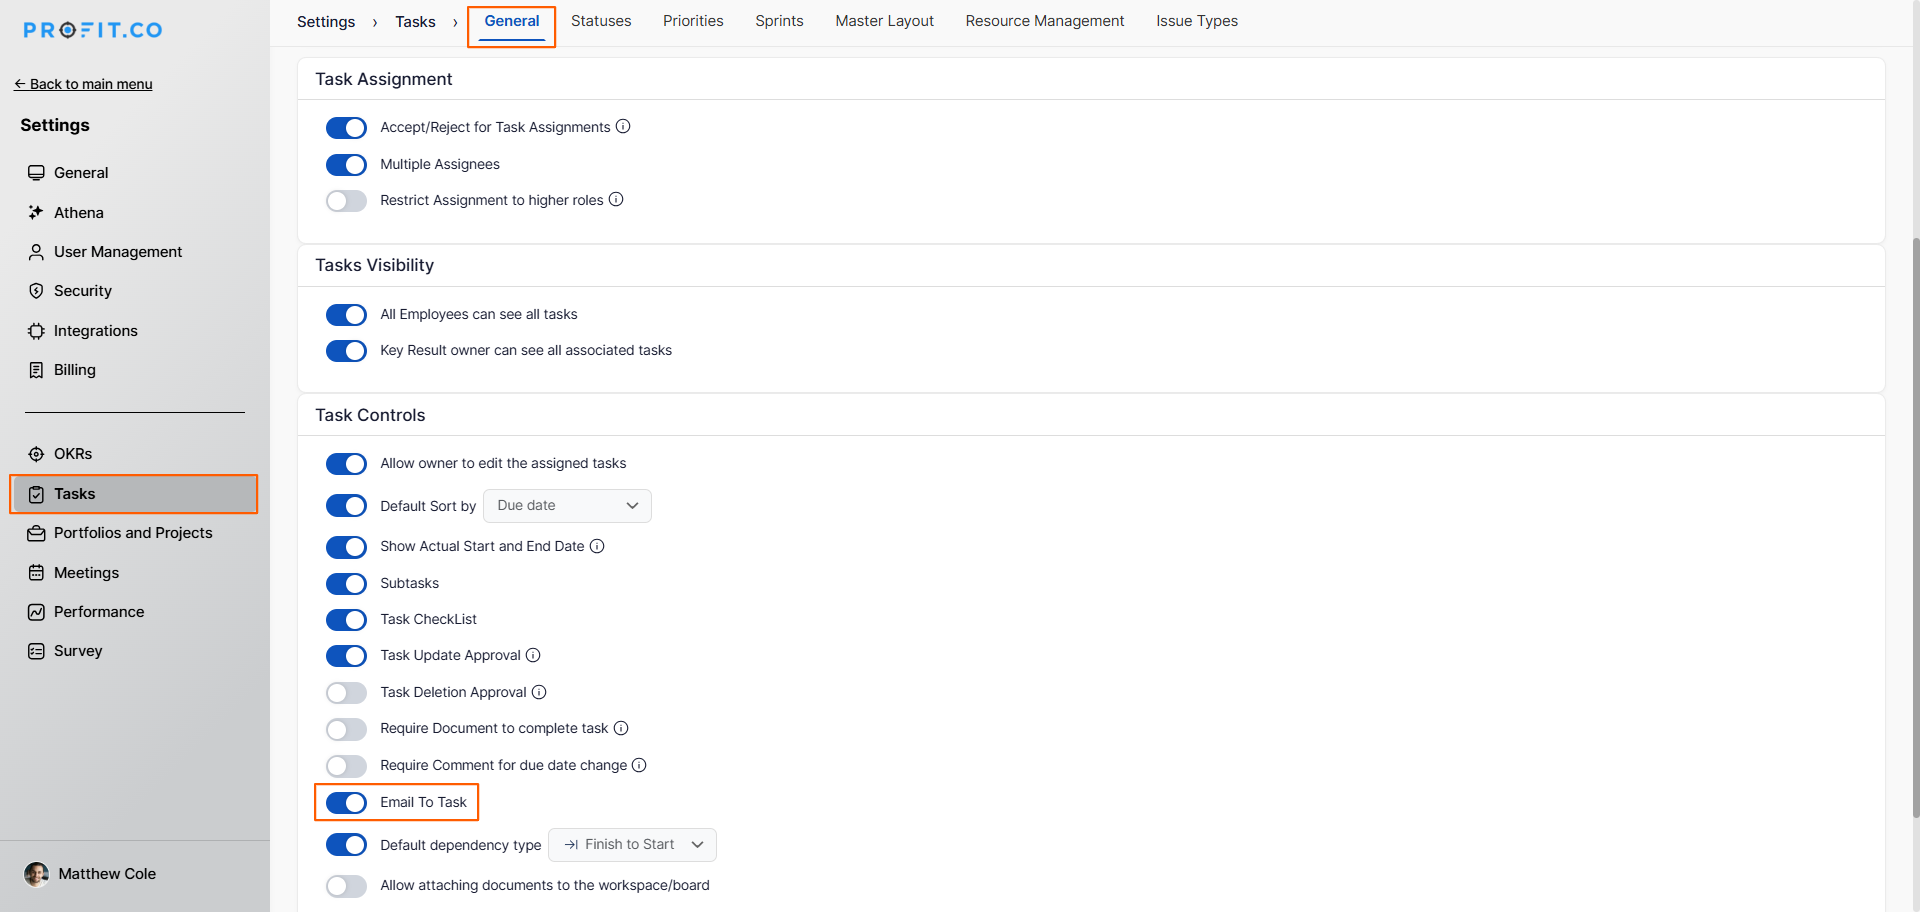Screen dimensions: 1920x912
Task: Click the Meetings calendar icon
Action: point(36,573)
